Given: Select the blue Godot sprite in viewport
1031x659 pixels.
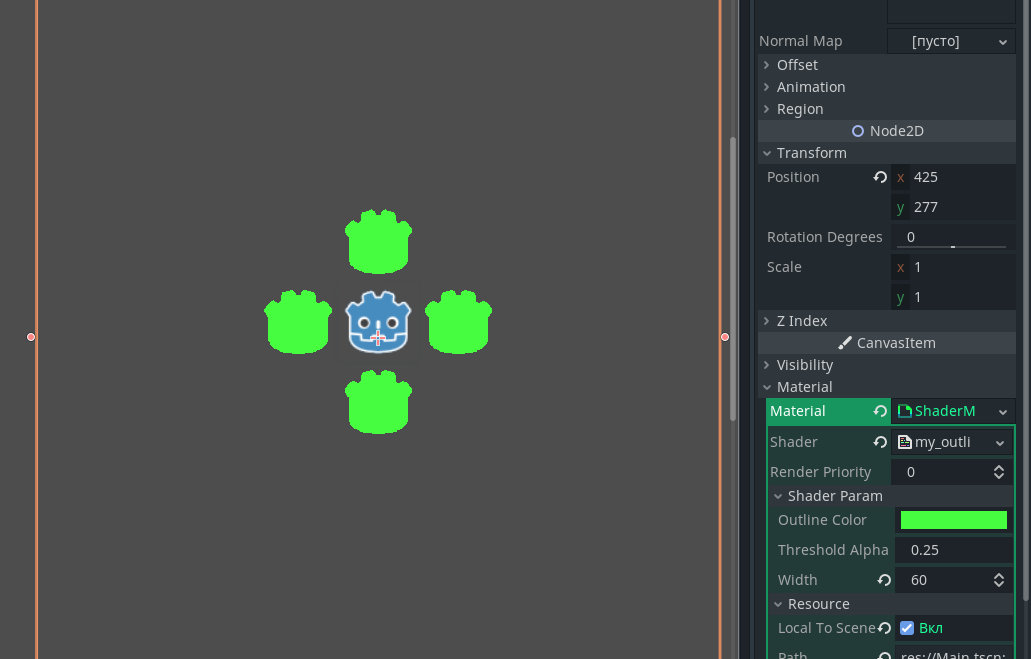Looking at the screenshot, I should coord(378,322).
